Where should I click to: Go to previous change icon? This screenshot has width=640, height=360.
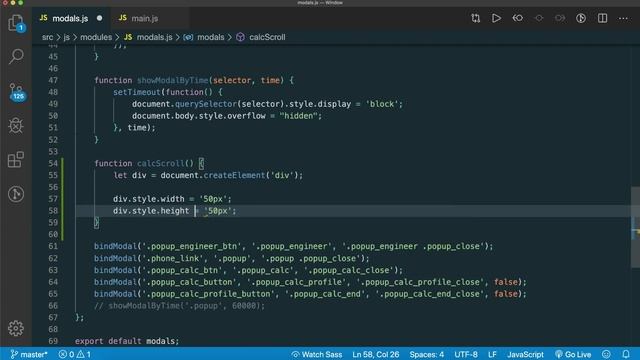518,18
